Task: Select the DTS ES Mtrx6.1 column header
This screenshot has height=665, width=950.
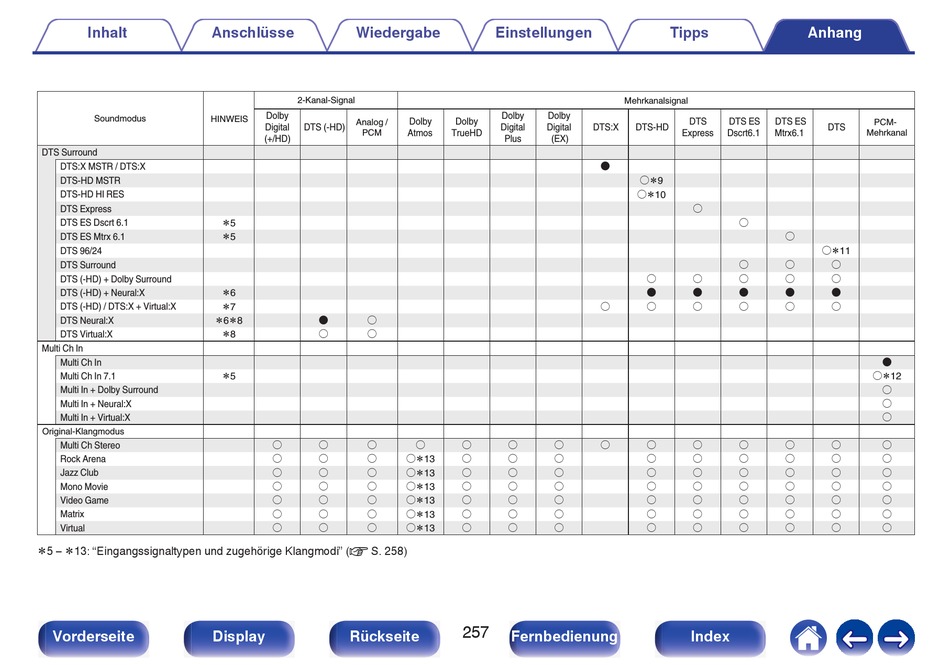Action: [790, 127]
